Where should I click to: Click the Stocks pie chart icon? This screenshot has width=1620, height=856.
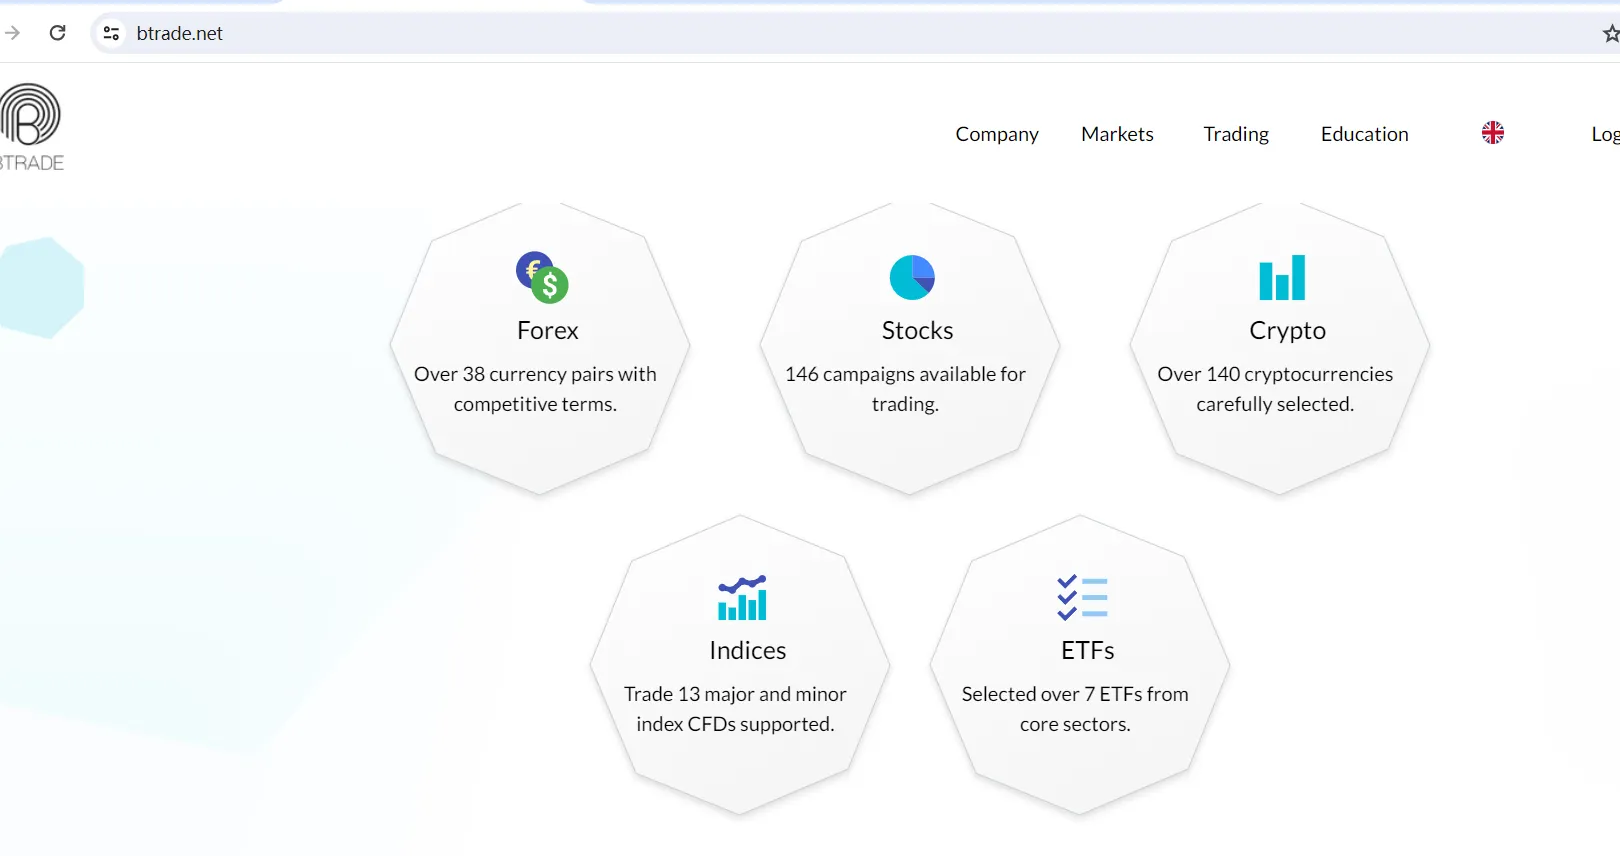(912, 277)
